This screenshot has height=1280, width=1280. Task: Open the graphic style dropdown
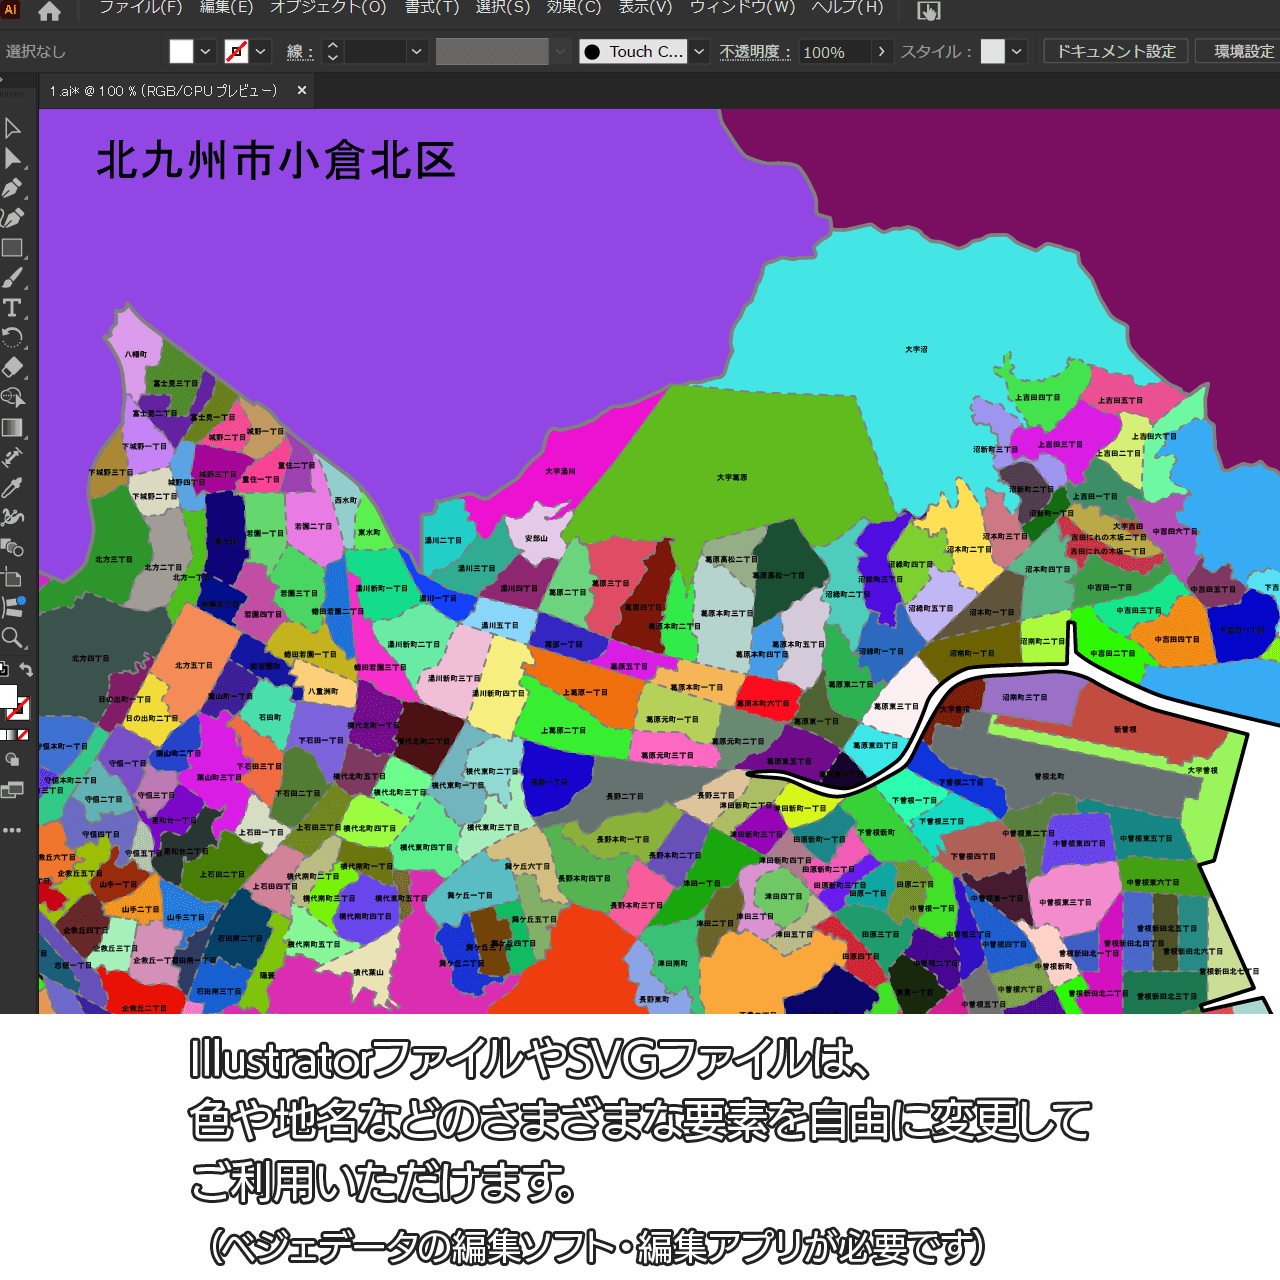pyautogui.click(x=1017, y=51)
